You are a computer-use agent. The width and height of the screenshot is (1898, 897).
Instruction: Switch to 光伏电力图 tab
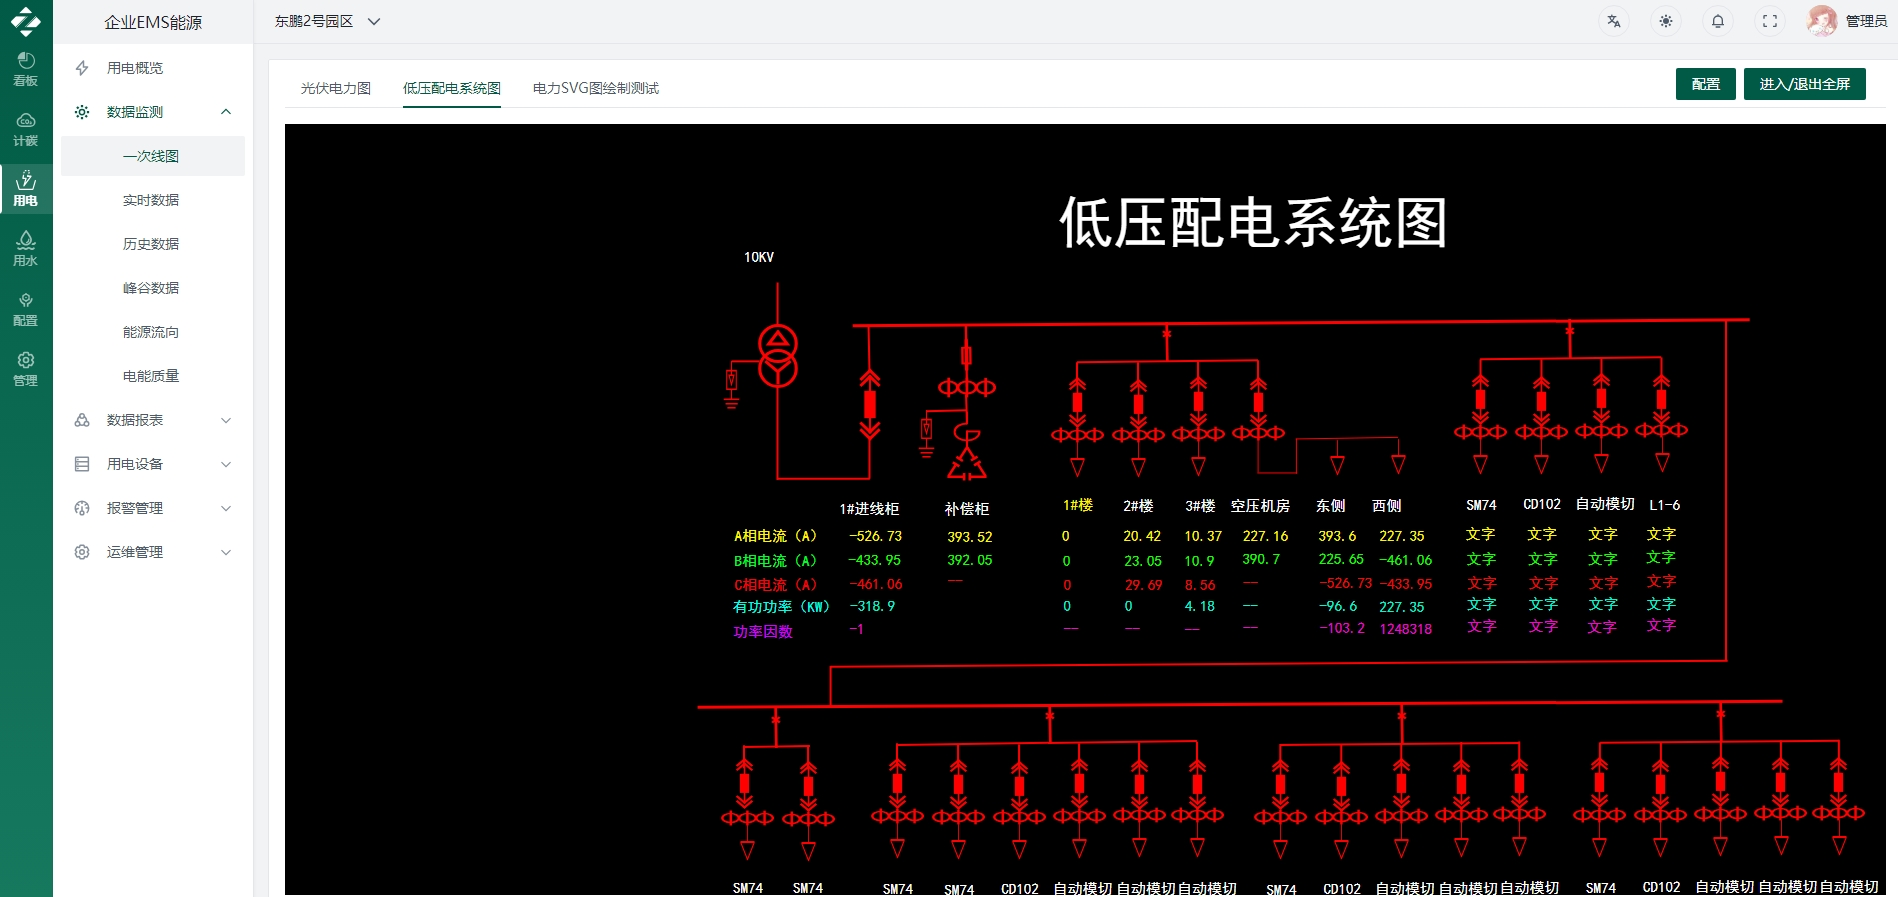tap(336, 88)
